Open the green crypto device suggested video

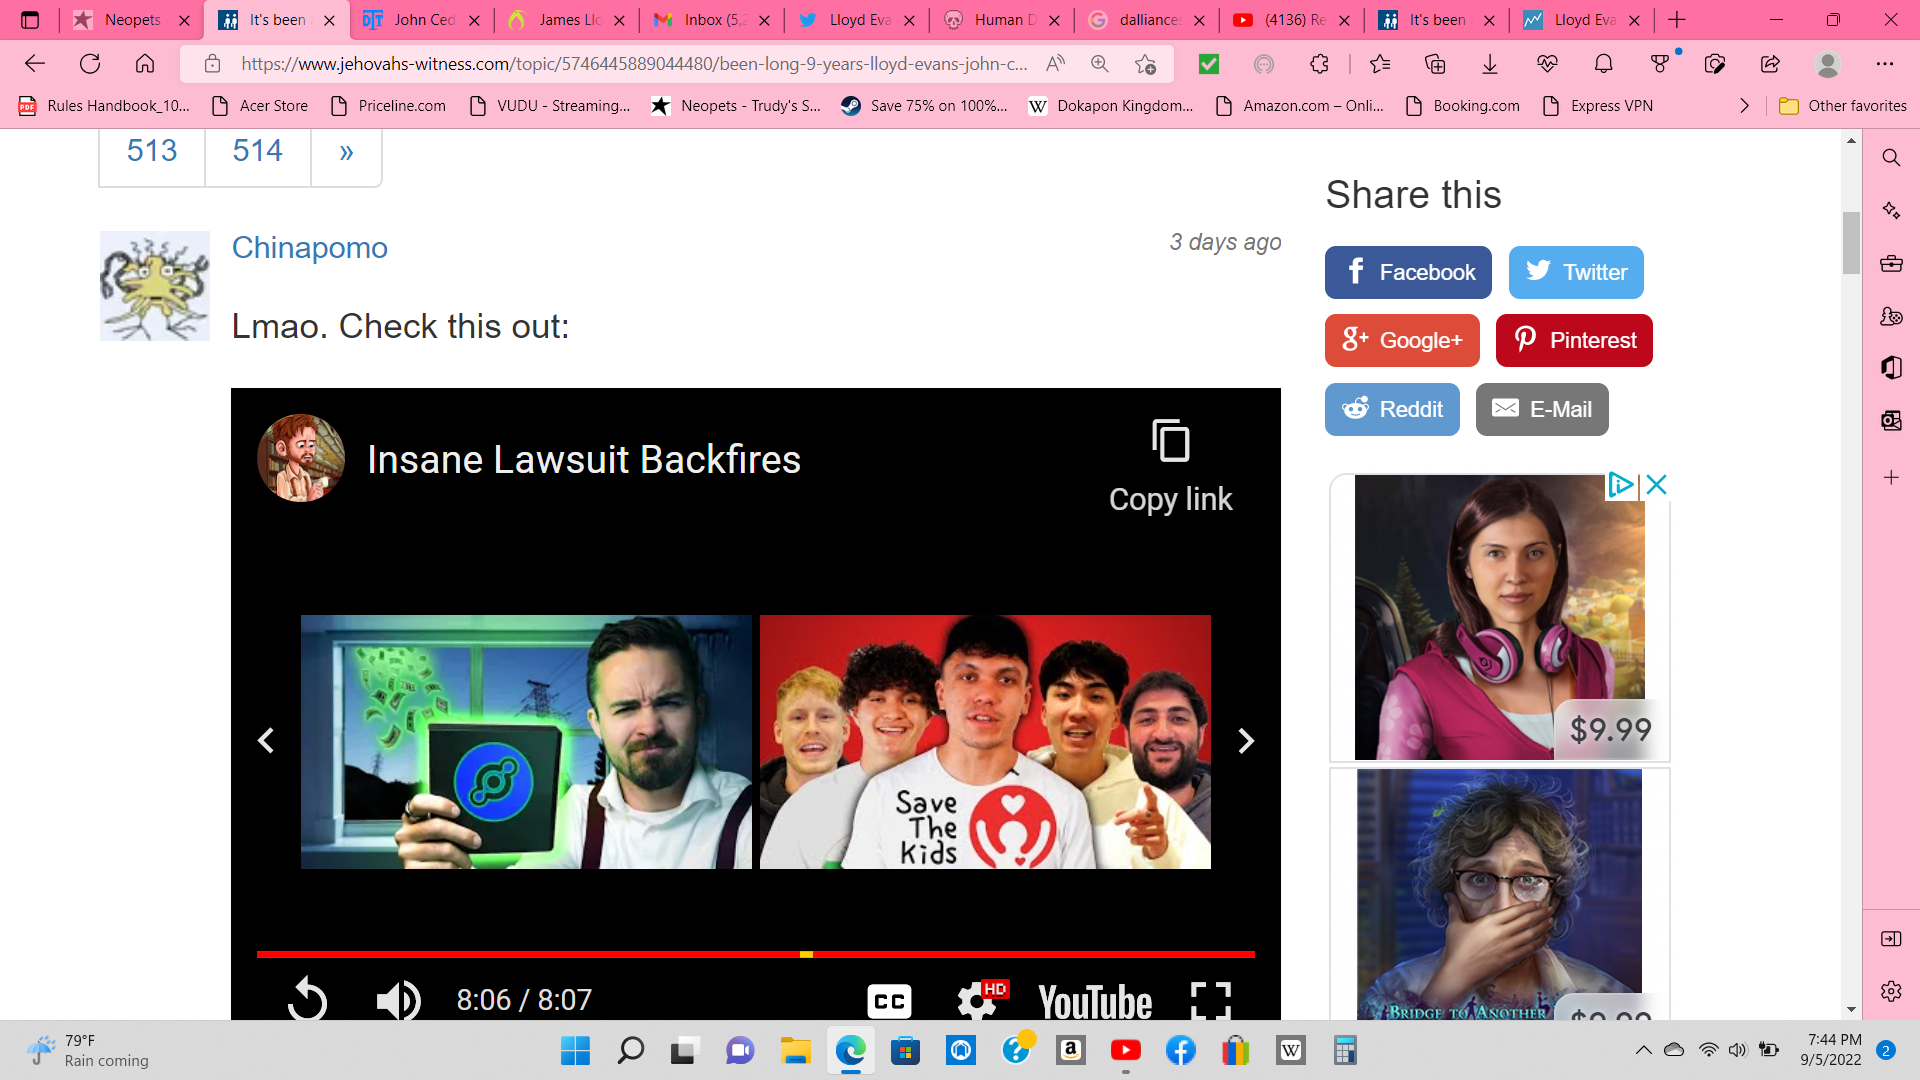(x=526, y=742)
